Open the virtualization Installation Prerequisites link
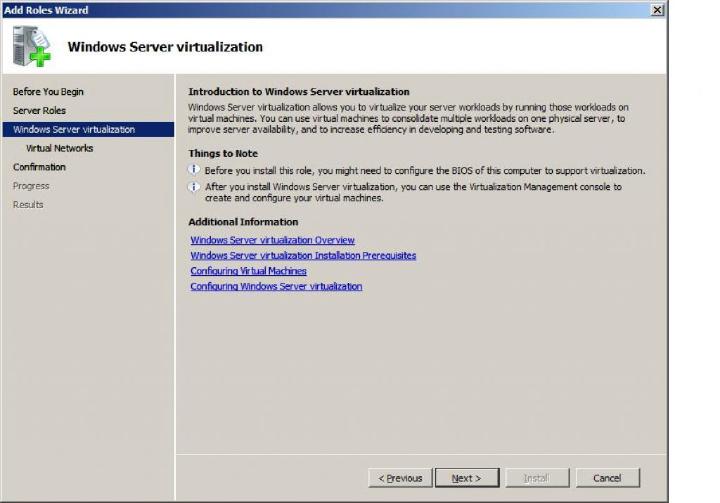 304,256
